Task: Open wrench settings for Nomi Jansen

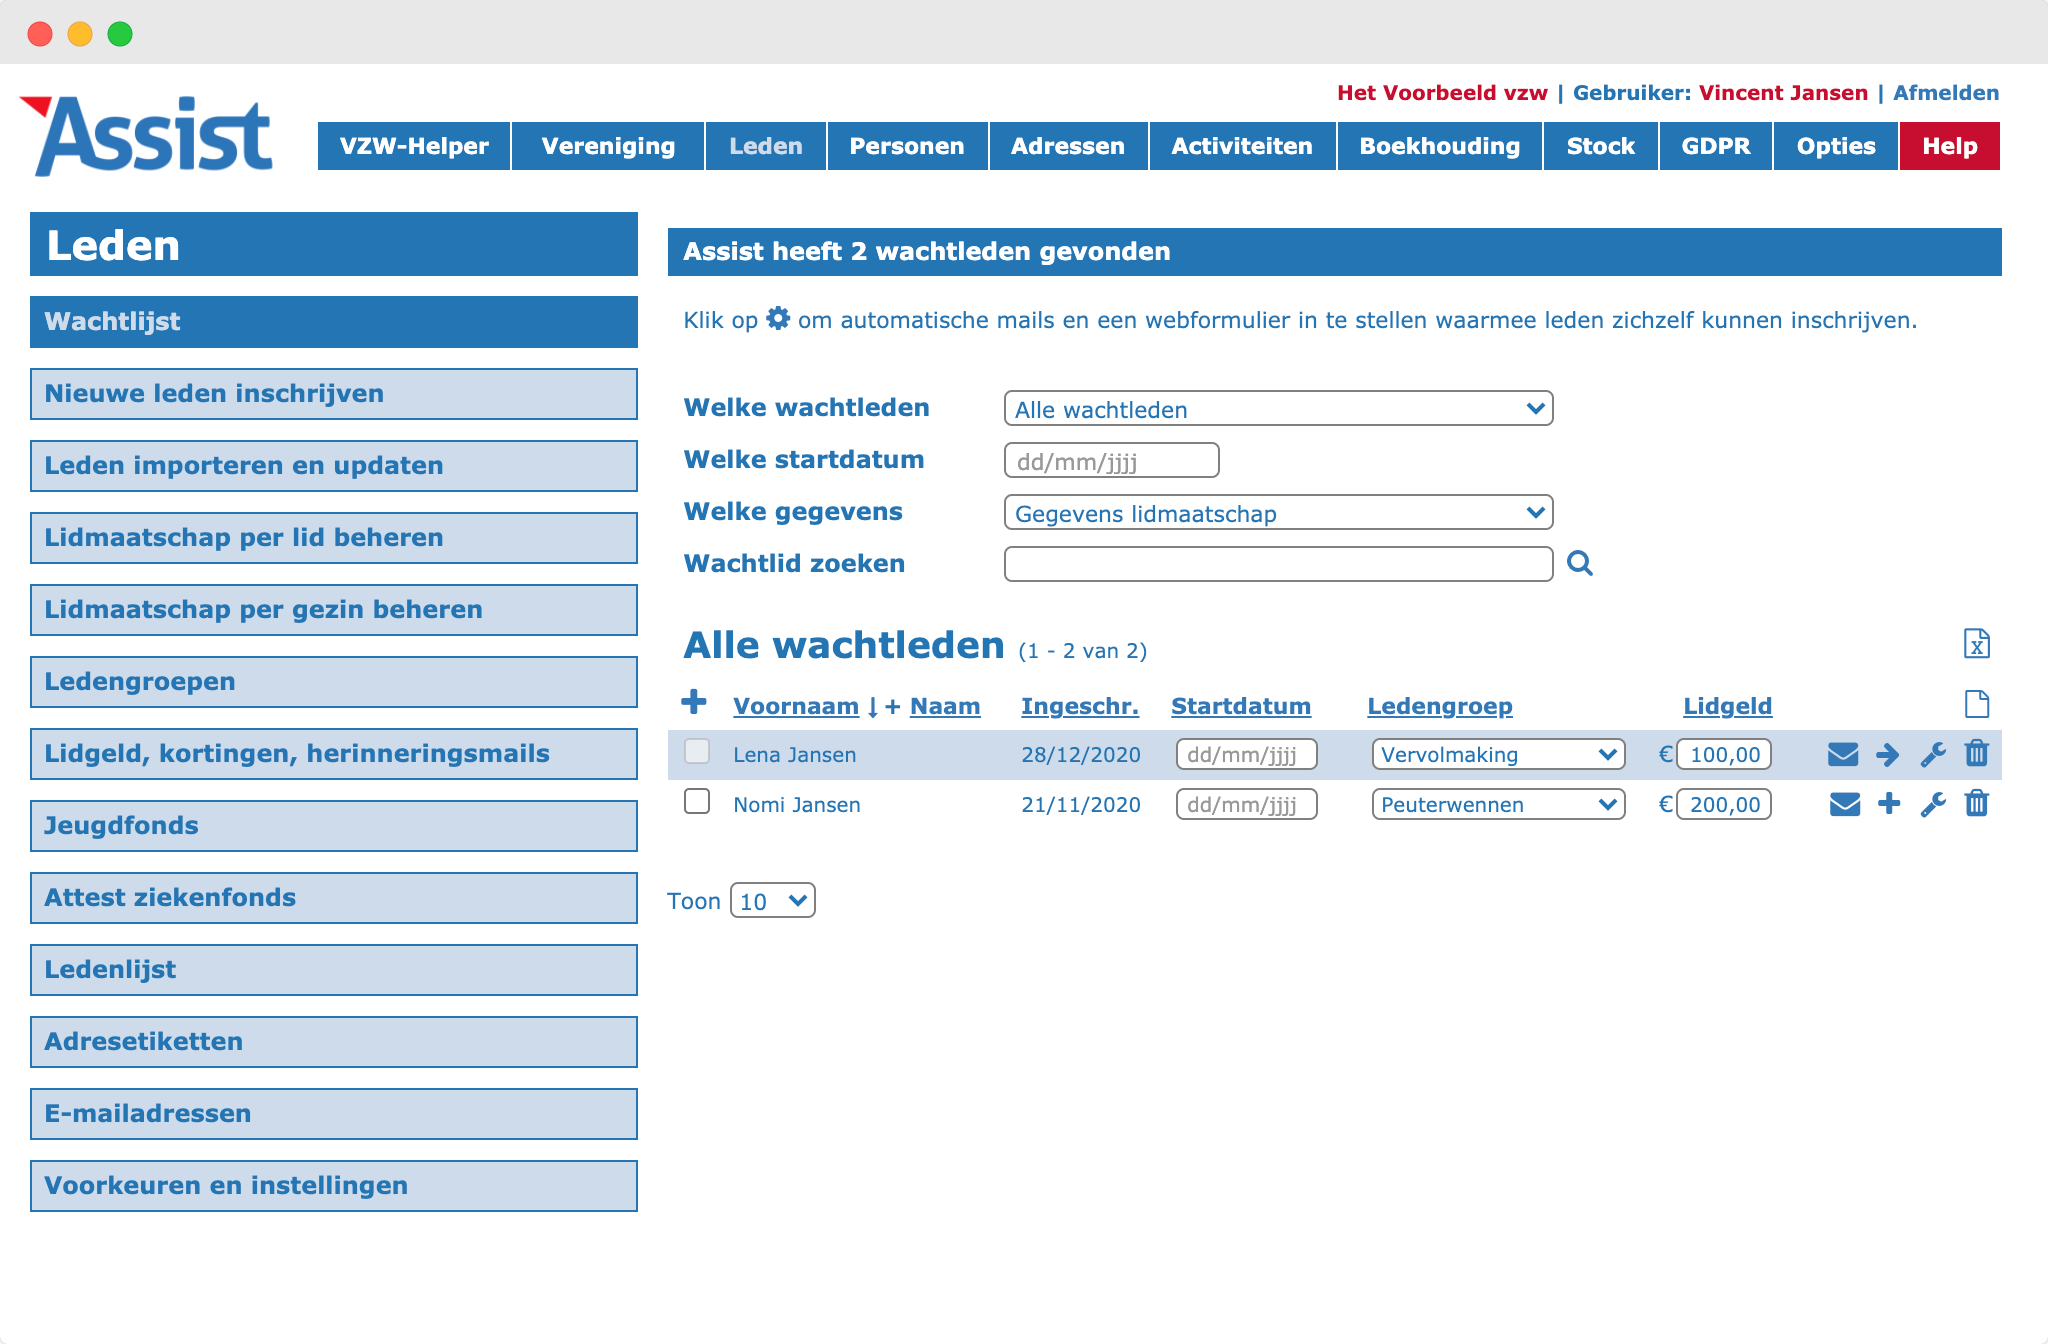Action: pos(1933,804)
